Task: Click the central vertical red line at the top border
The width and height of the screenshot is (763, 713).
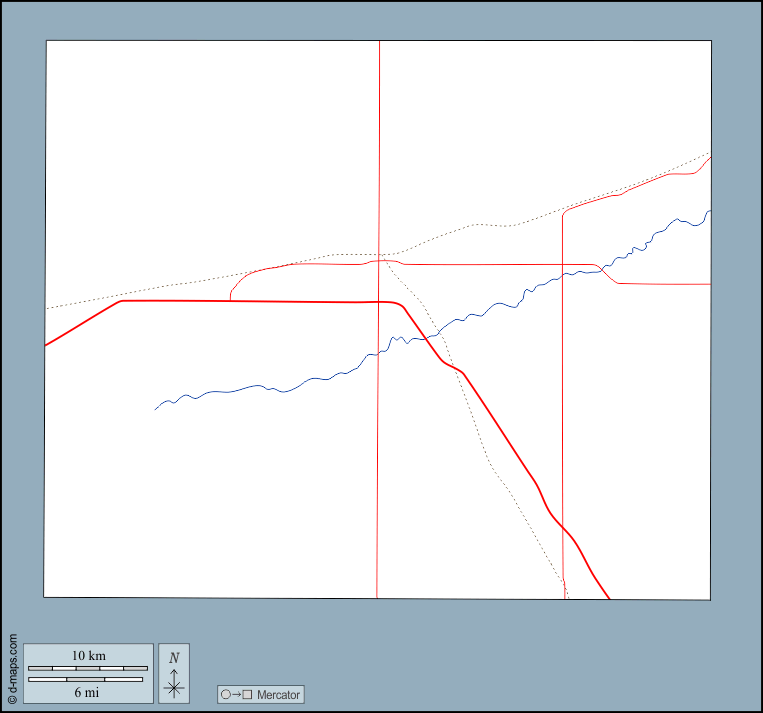Action: (x=379, y=42)
